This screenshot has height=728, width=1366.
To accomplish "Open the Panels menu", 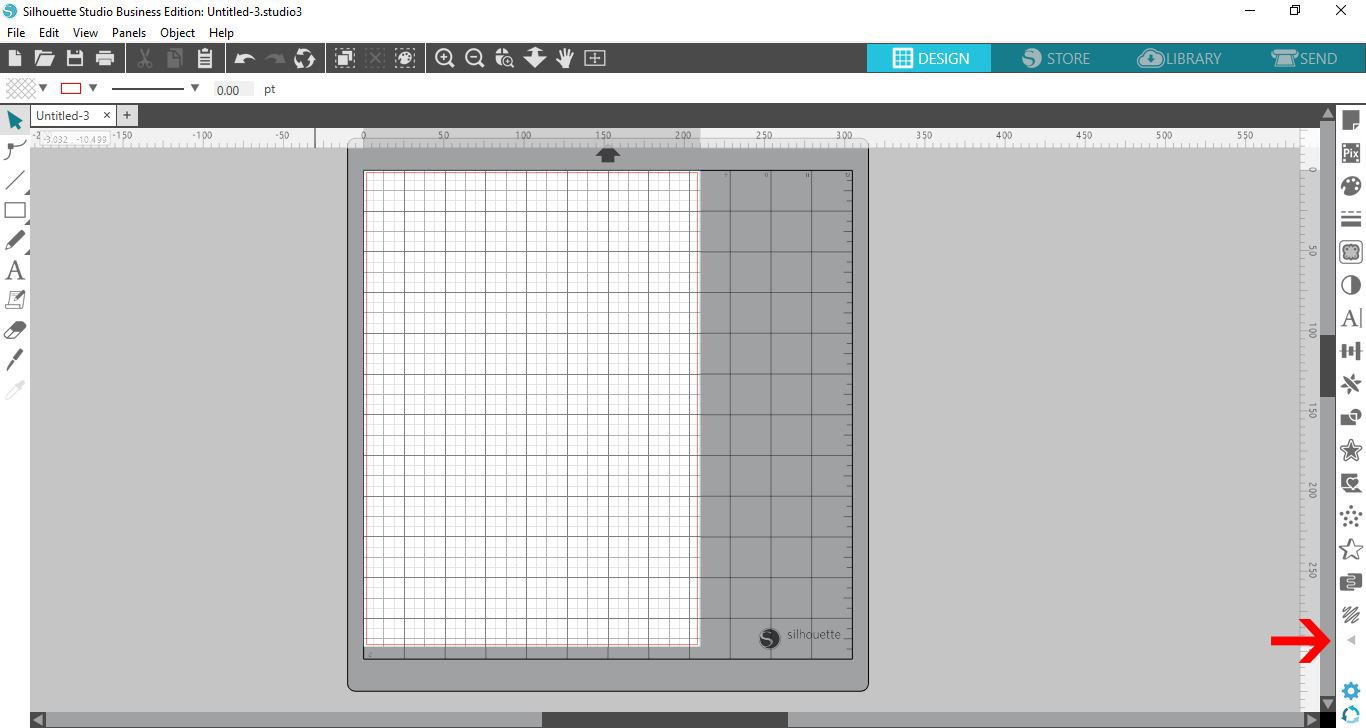I will [129, 33].
